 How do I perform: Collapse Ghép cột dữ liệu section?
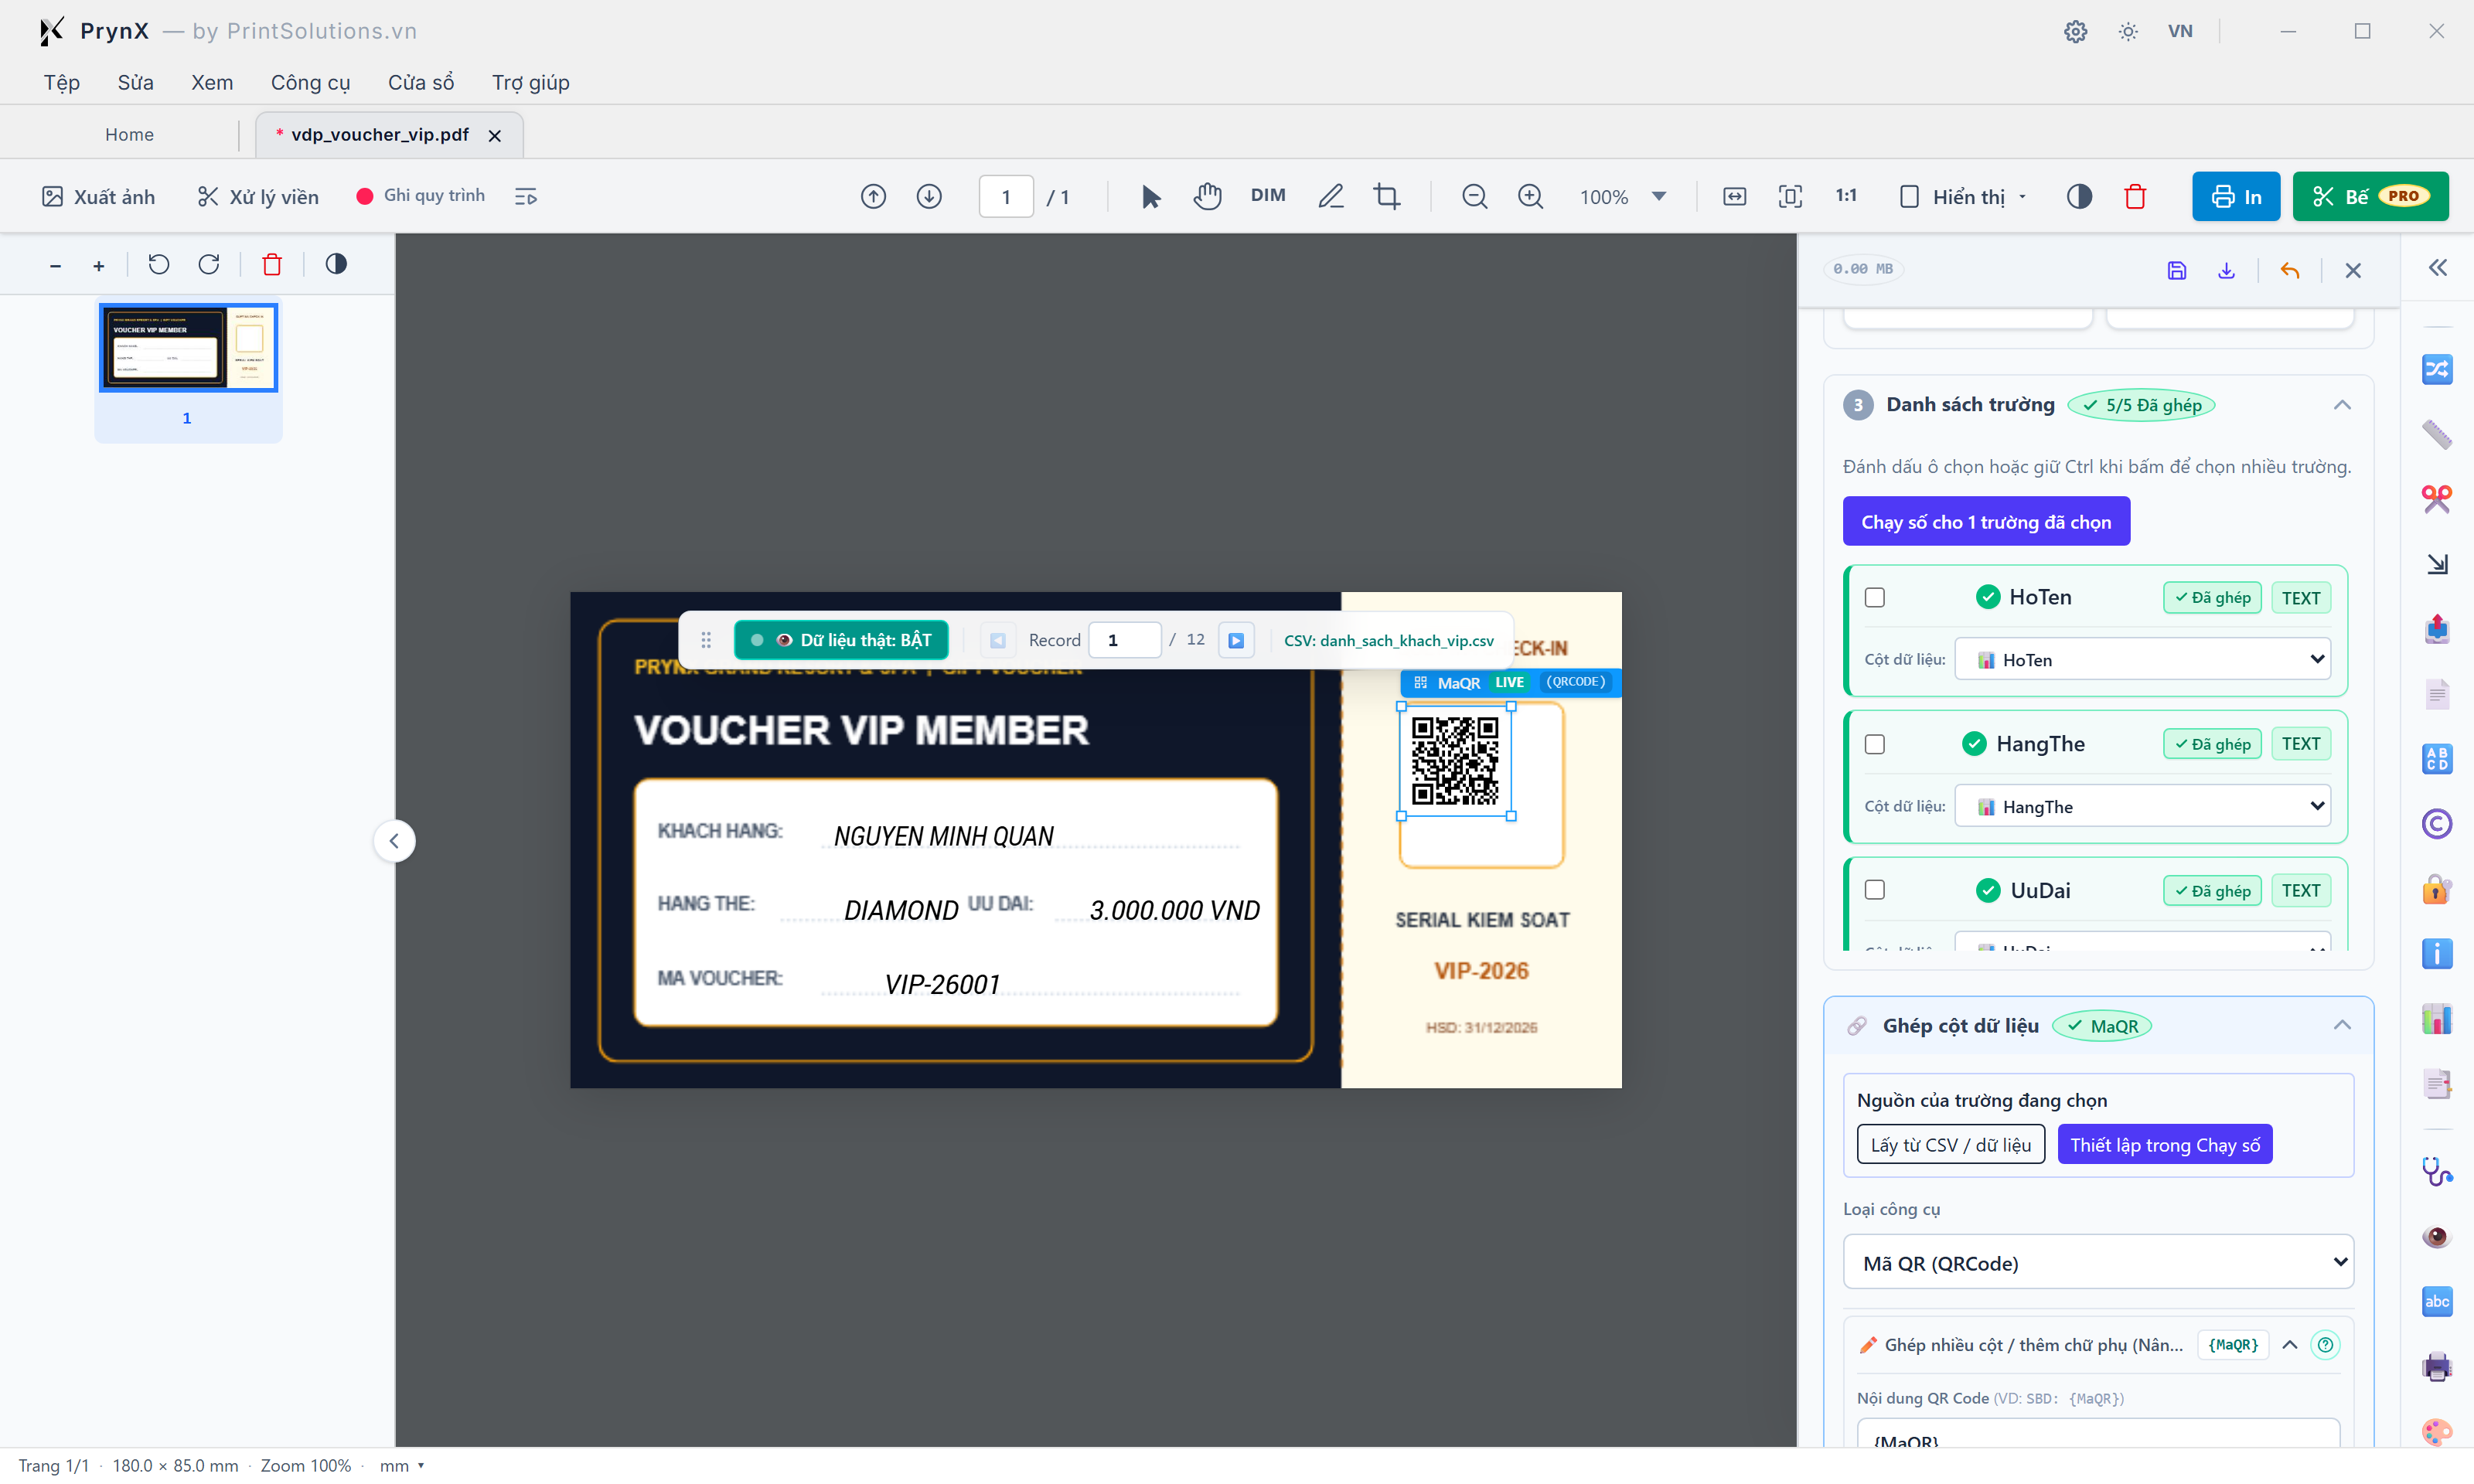tap(2342, 1025)
